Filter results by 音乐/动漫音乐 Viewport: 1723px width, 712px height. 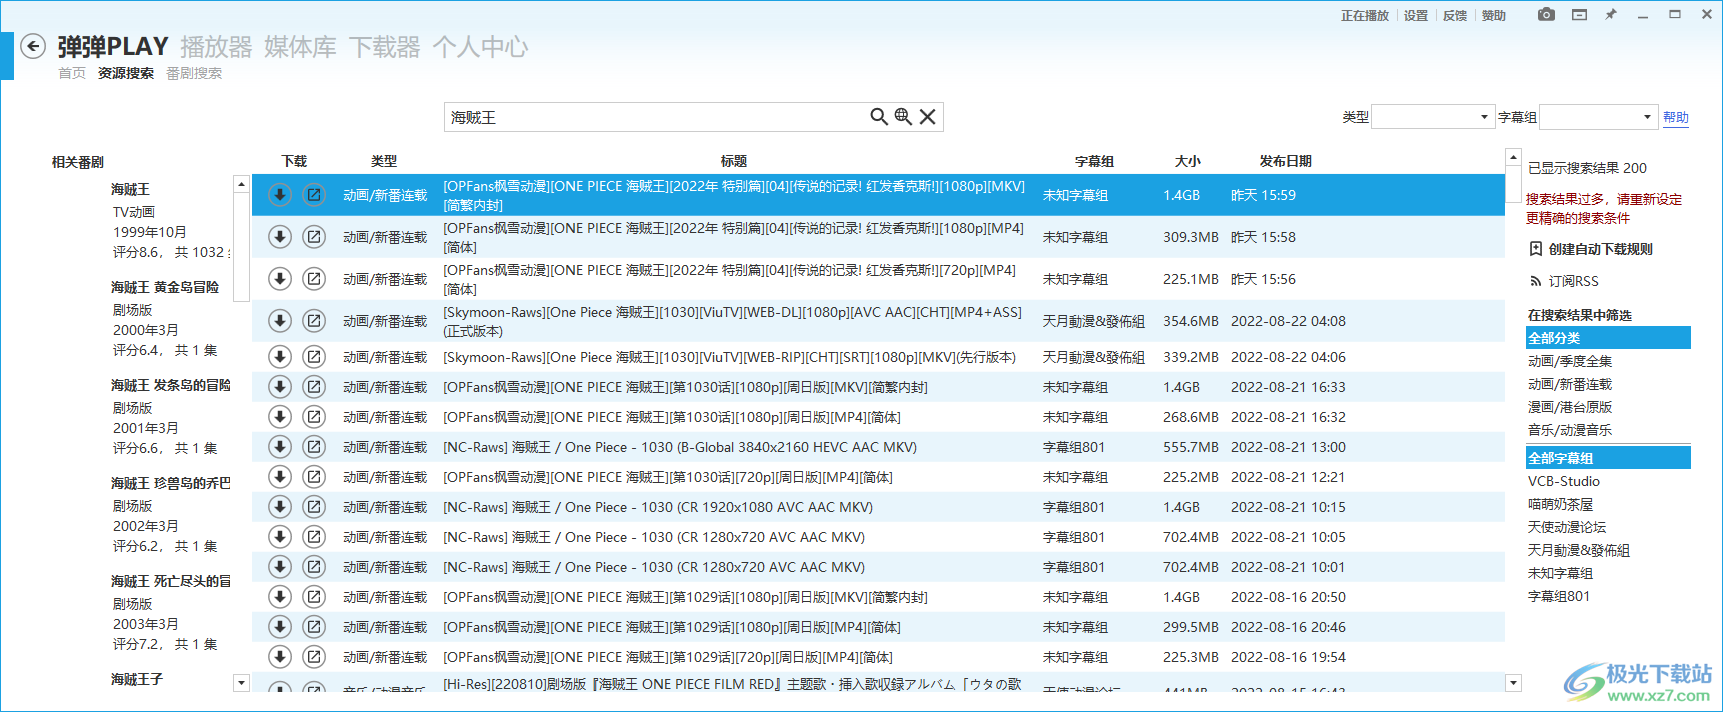click(x=1609, y=430)
